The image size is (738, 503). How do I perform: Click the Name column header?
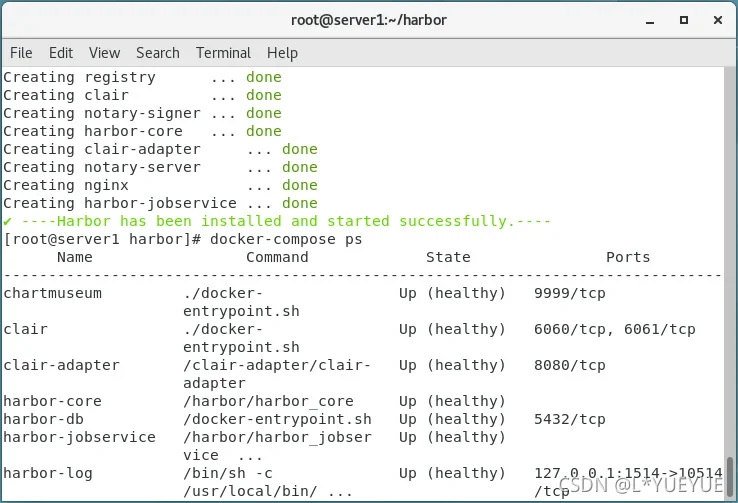75,257
